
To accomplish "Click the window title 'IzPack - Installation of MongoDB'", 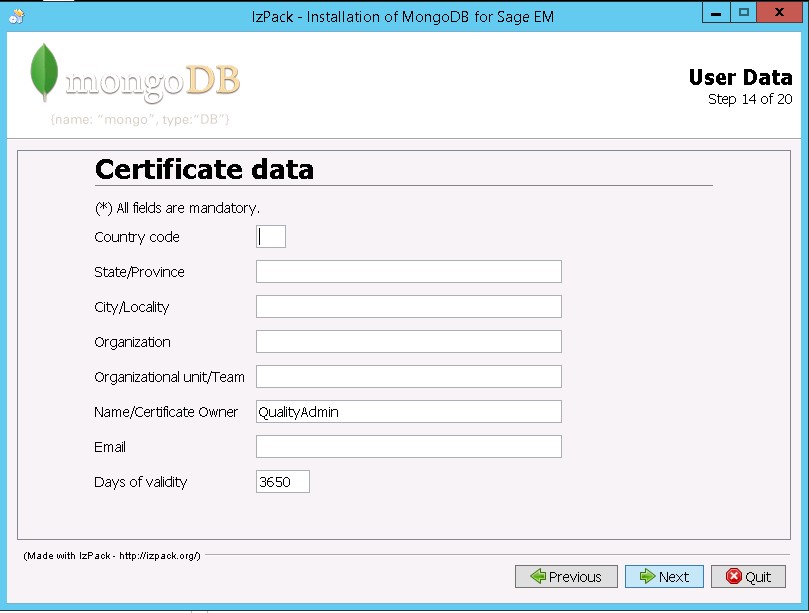I will [403, 17].
